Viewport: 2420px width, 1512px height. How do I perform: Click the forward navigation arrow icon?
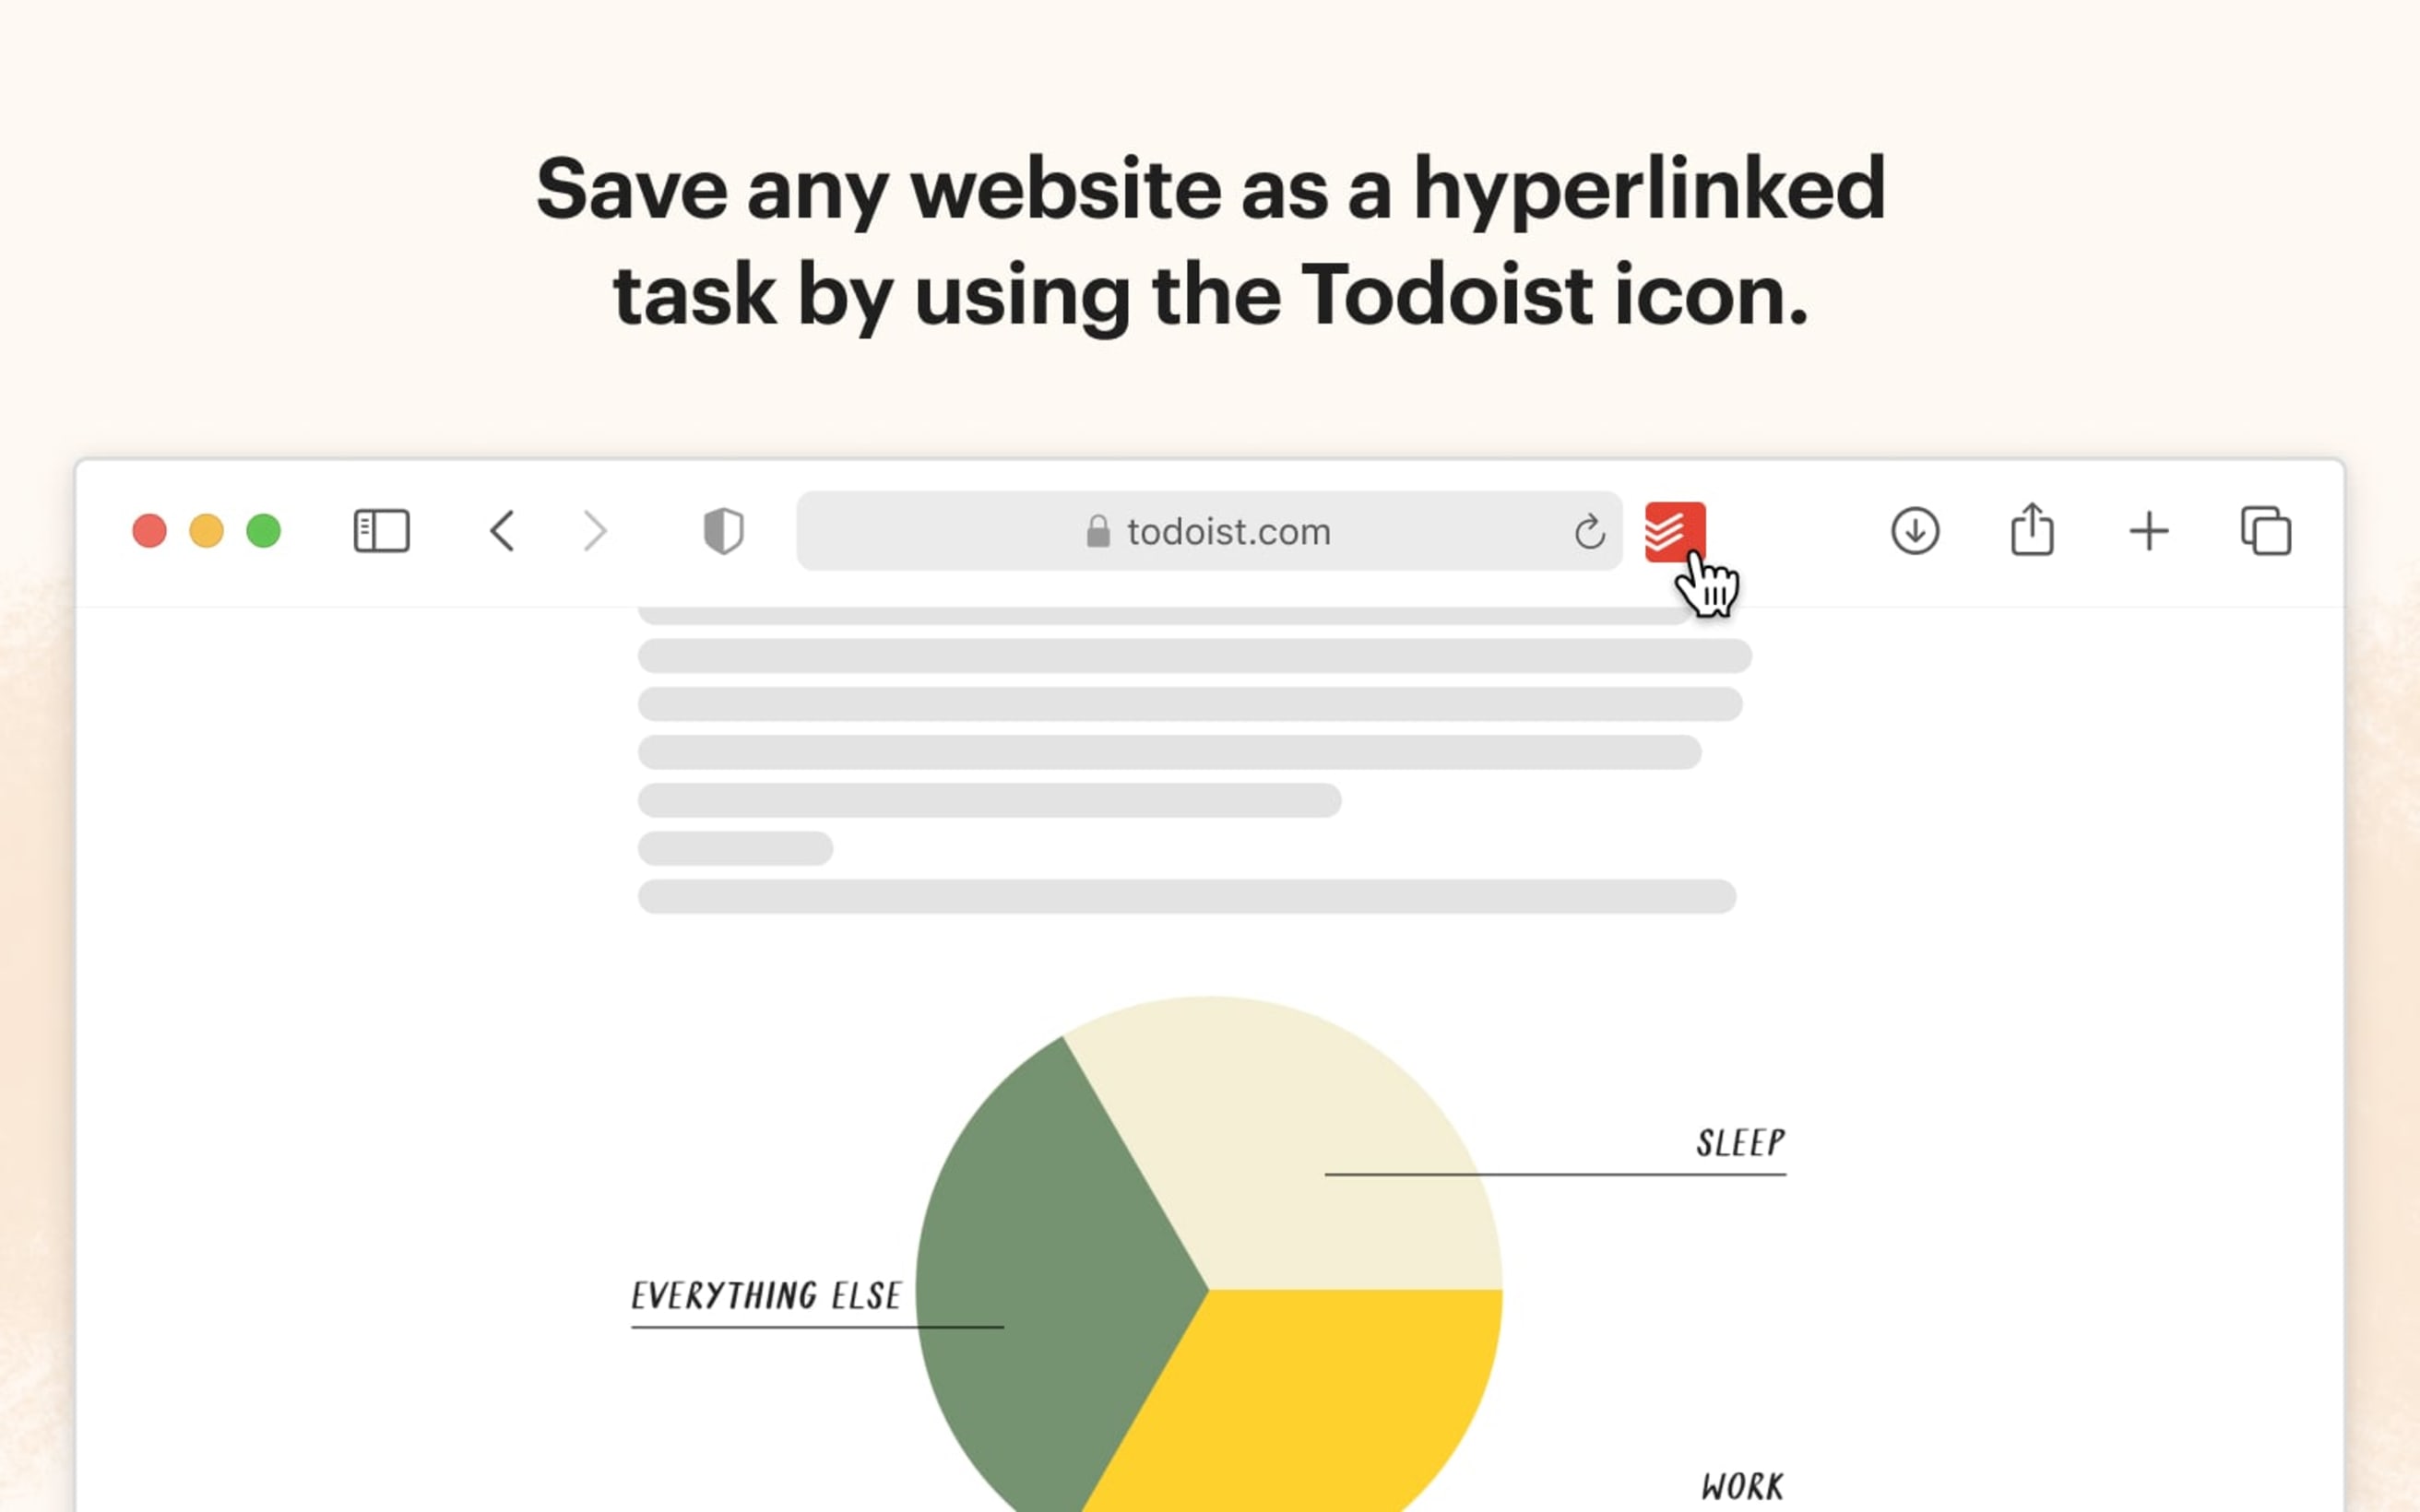pos(590,531)
